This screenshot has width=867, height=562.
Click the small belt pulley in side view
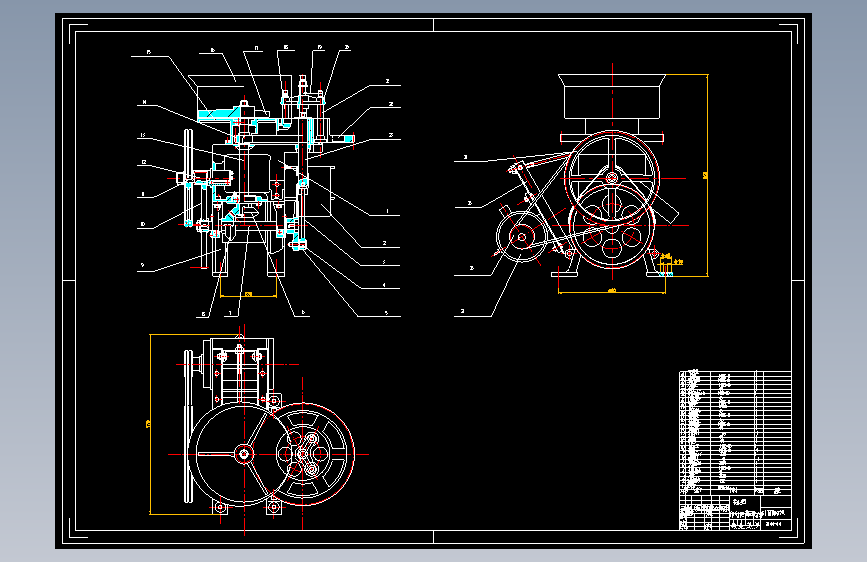click(521, 237)
